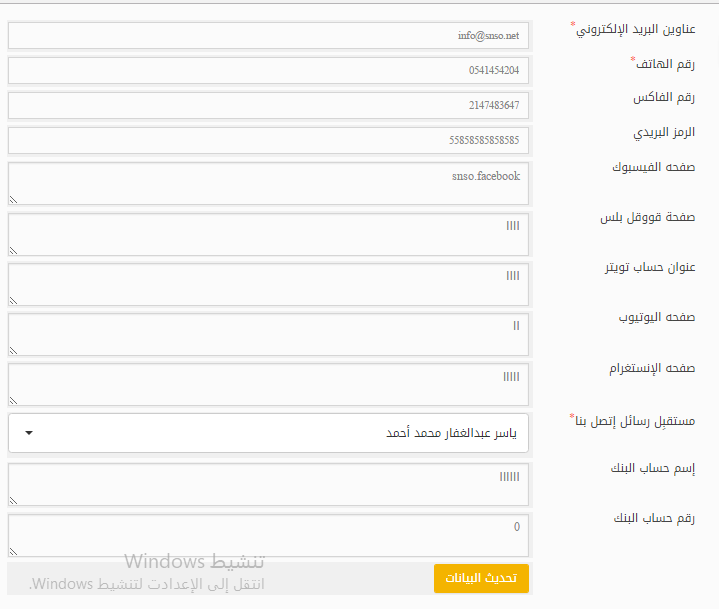Click the email address field containing info@snso.net
The image size is (719, 609).
(x=268, y=35)
